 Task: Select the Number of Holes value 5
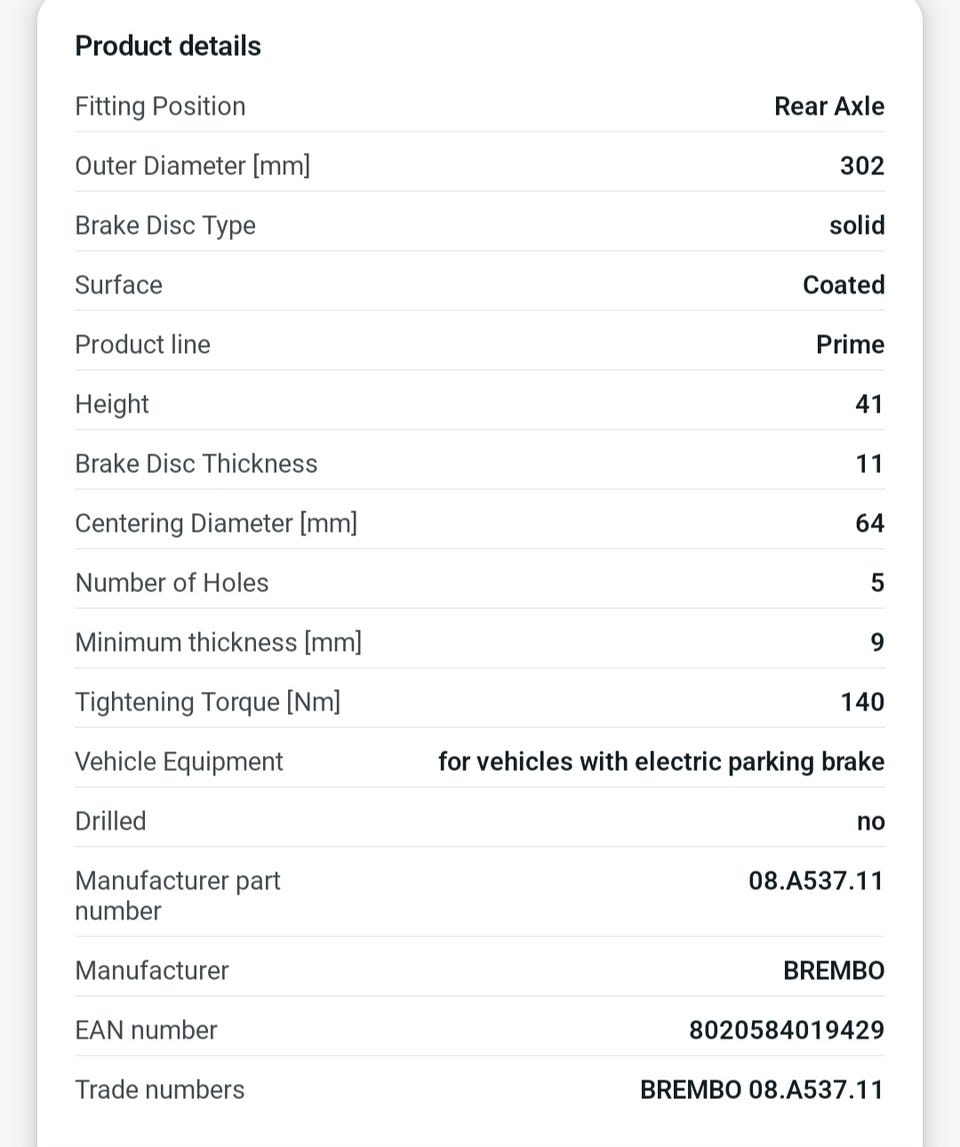(877, 582)
